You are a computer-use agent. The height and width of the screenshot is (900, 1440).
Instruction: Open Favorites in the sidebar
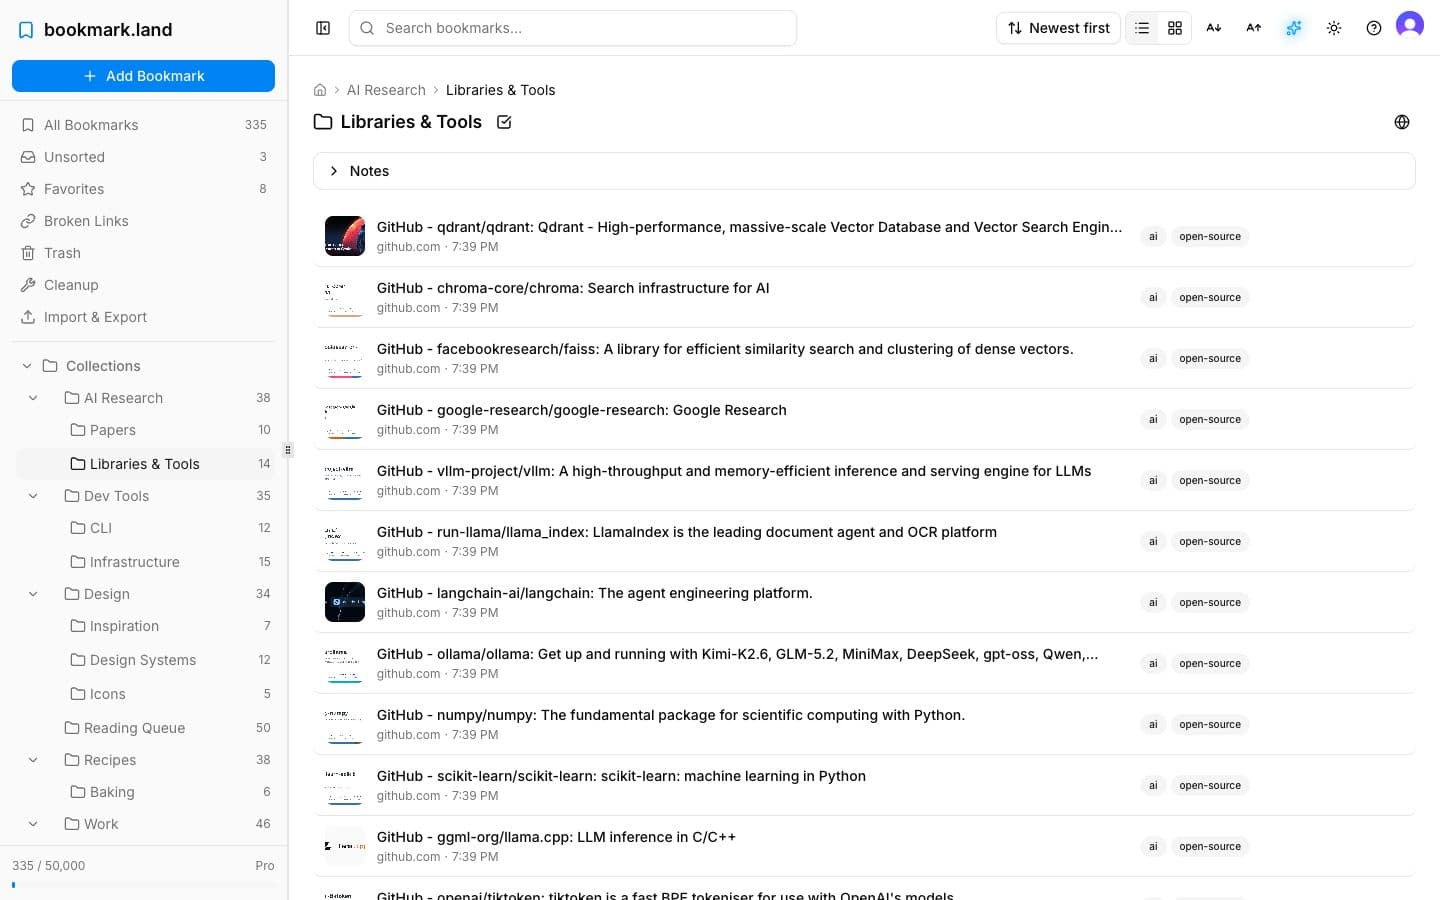[143, 189]
